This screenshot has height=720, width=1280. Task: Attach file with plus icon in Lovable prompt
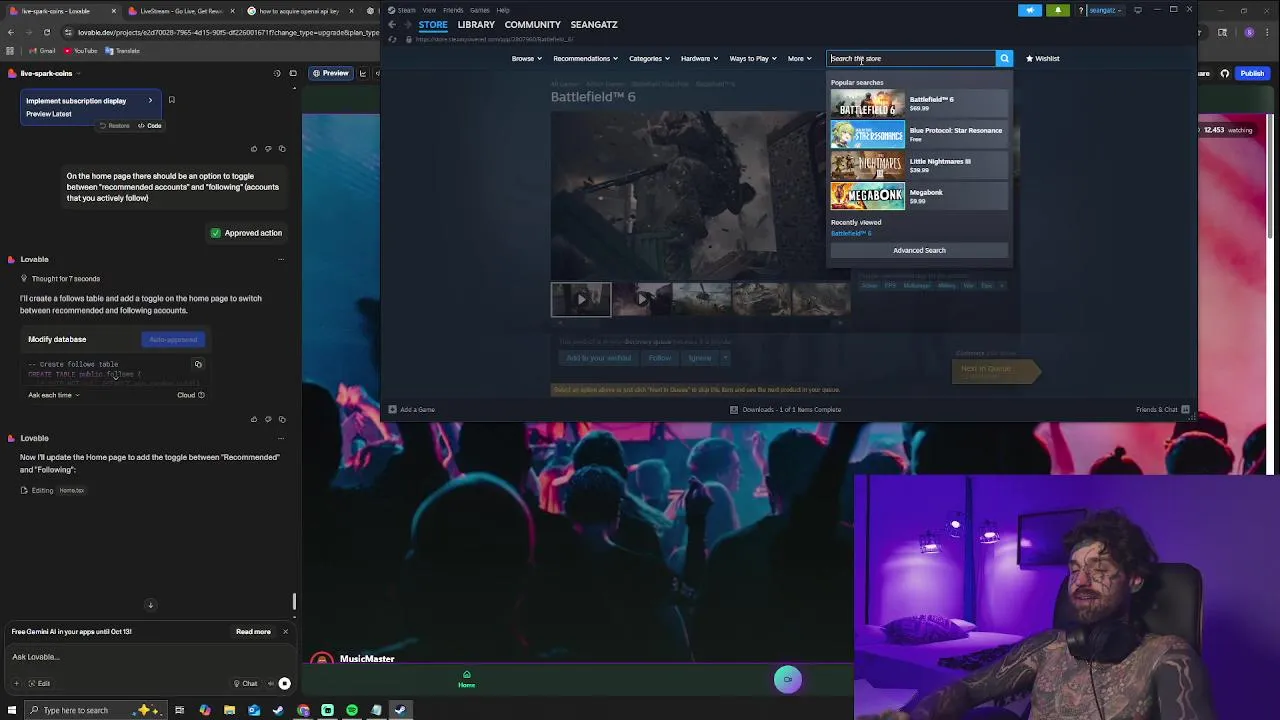click(16, 683)
